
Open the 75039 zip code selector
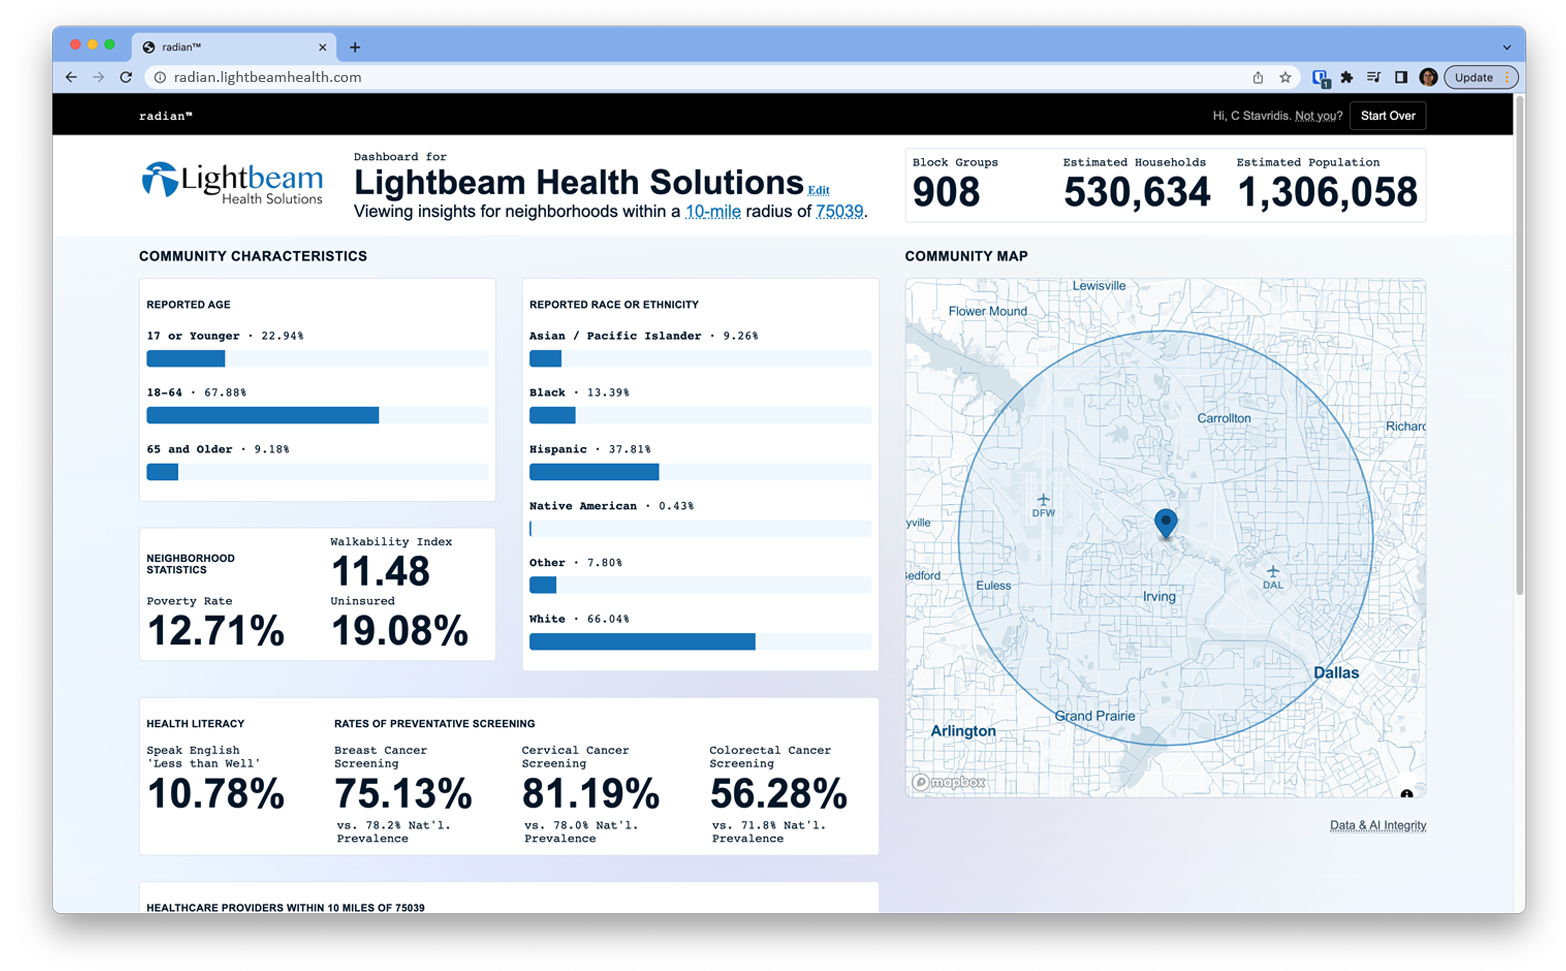point(839,212)
